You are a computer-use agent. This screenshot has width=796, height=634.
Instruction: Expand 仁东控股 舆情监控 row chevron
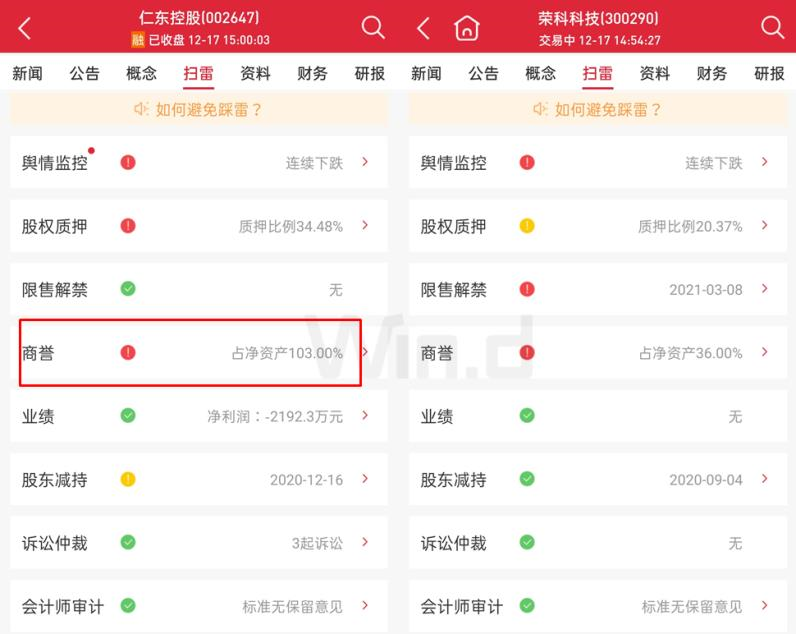pos(365,162)
